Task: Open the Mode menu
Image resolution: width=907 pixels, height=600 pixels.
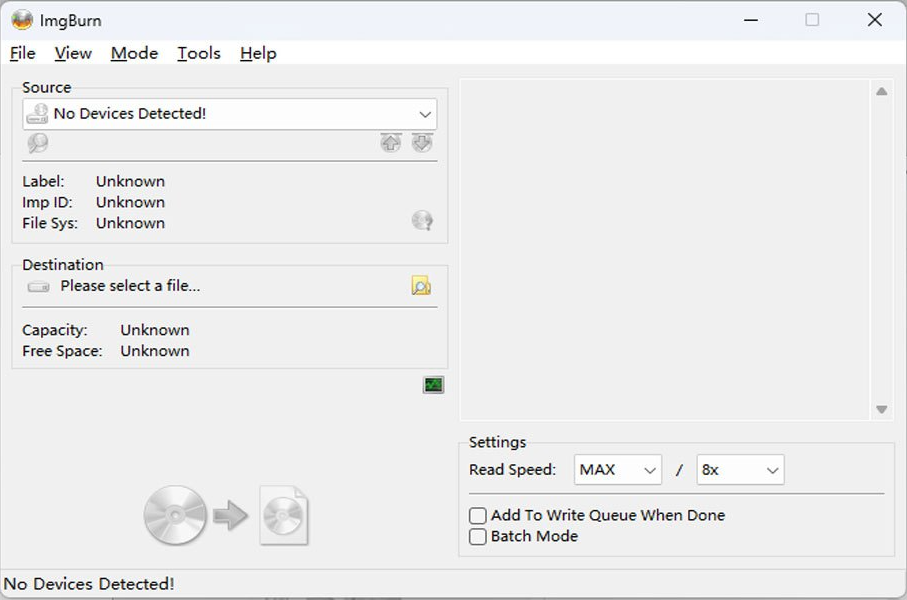Action: pos(134,53)
